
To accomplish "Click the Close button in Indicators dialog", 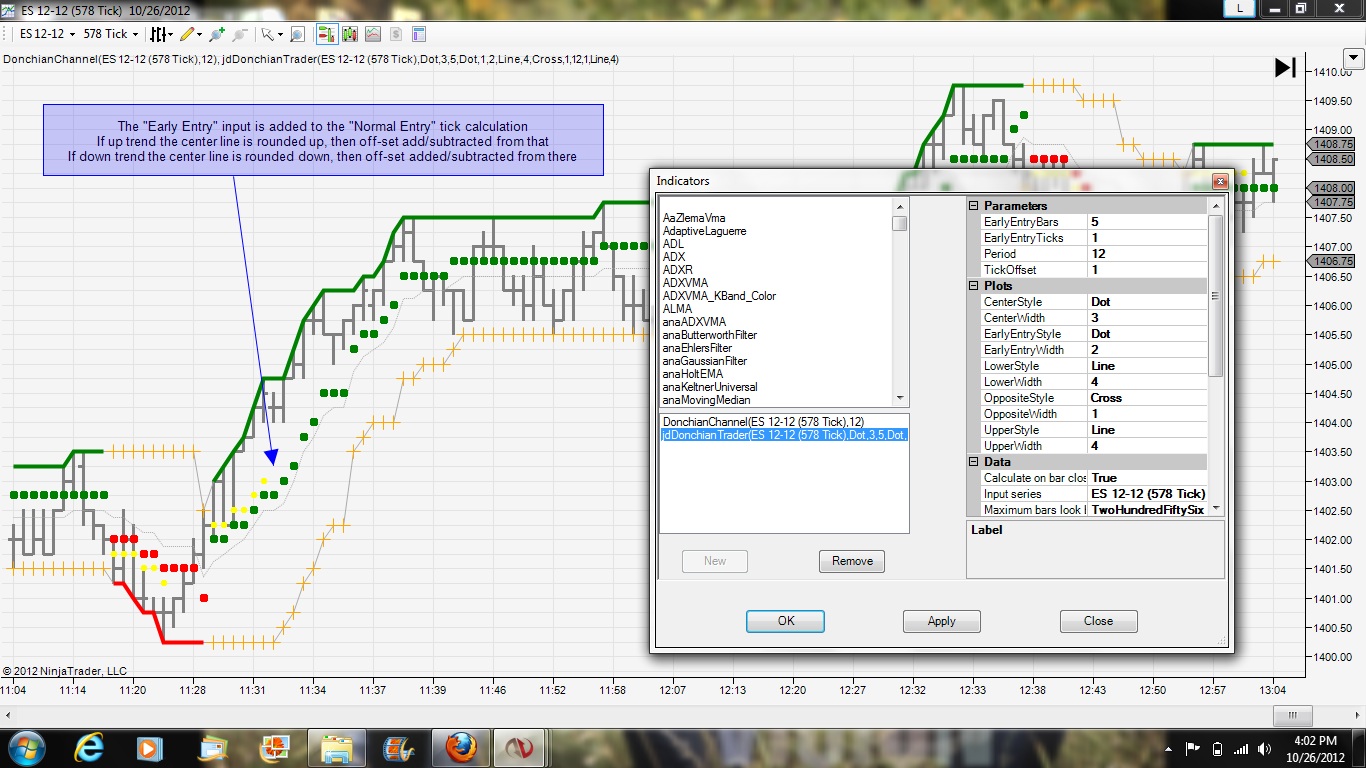I will (x=1098, y=621).
